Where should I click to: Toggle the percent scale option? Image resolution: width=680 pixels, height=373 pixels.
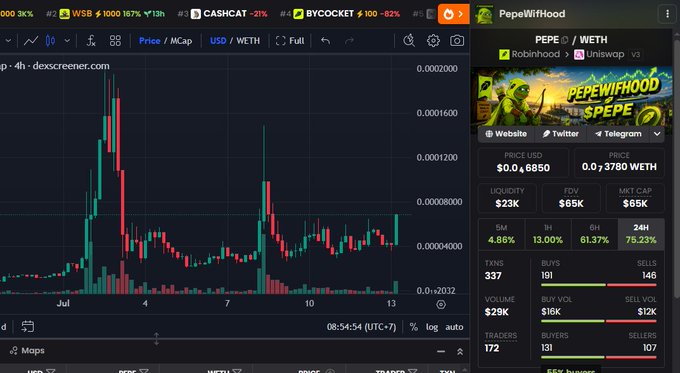click(414, 327)
